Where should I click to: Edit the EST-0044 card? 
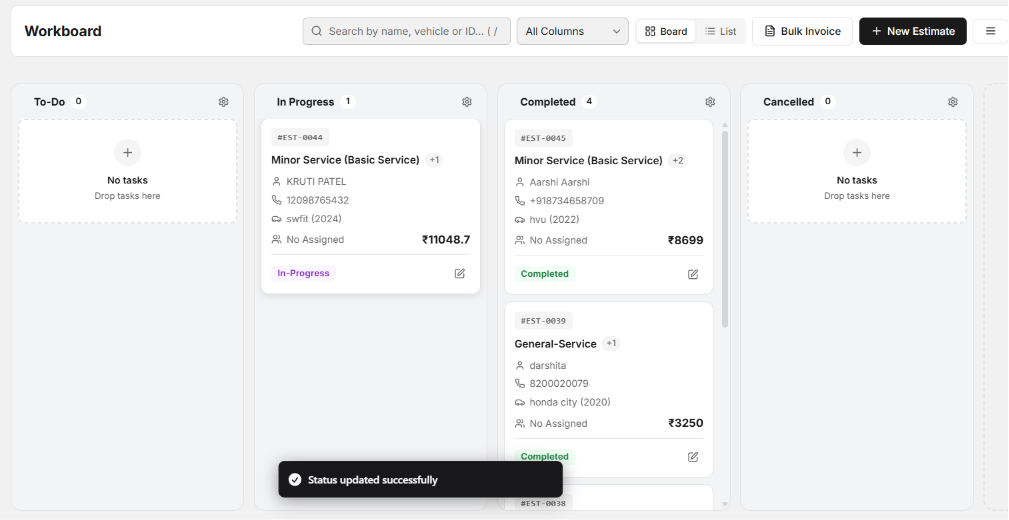click(x=459, y=274)
